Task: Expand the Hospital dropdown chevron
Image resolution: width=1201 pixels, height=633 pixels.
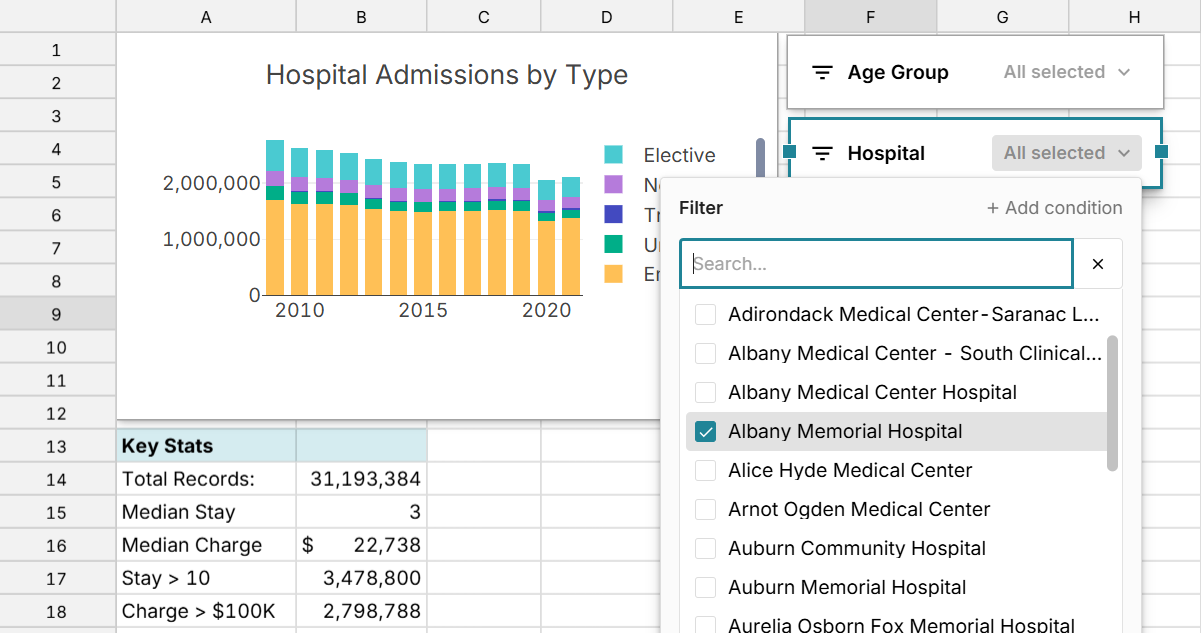Action: pyautogui.click(x=1124, y=152)
